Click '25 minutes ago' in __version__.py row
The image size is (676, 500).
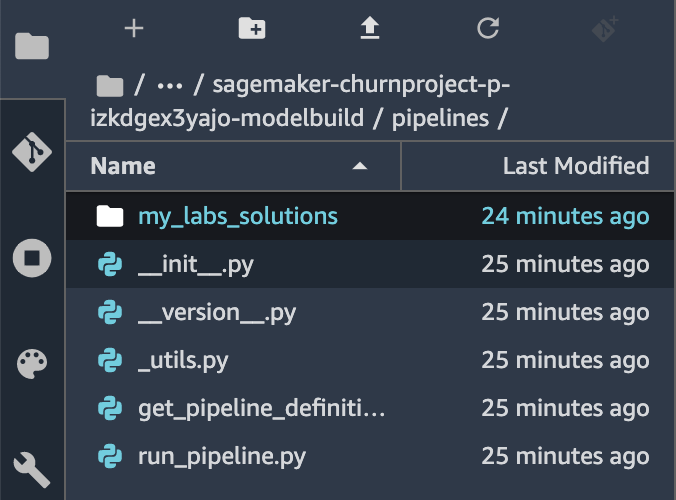pyautogui.click(x=565, y=312)
